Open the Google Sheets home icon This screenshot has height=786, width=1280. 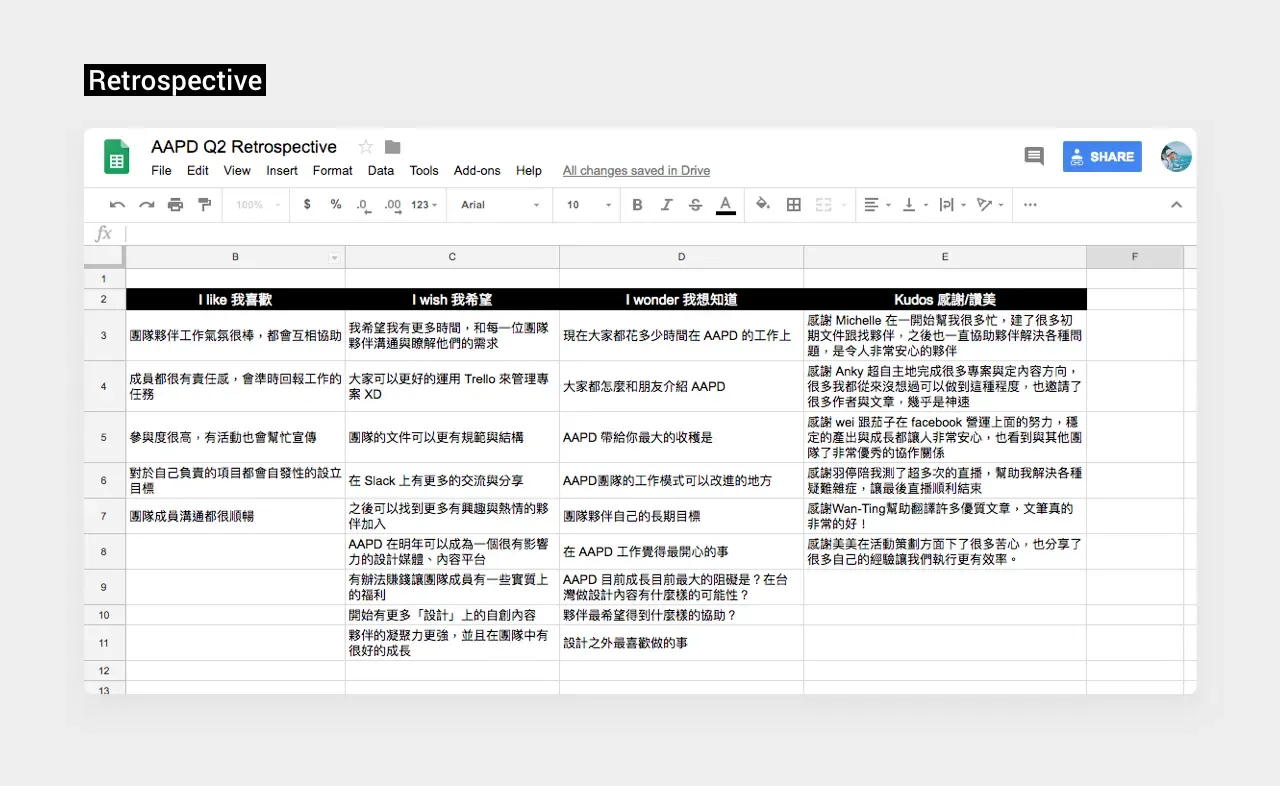[117, 157]
